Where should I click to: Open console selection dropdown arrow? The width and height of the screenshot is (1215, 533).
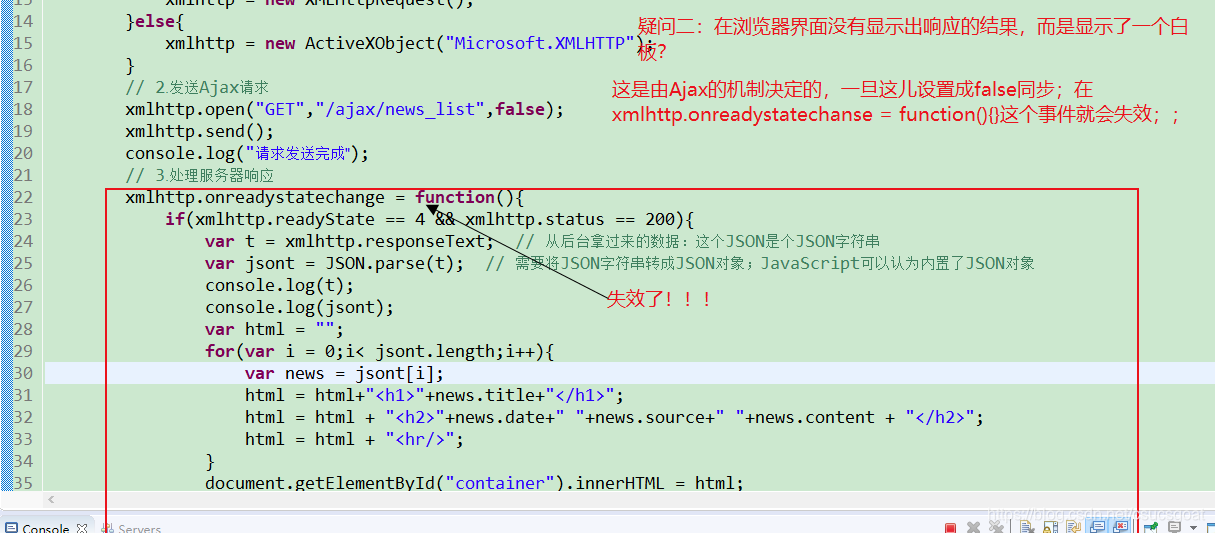click(1193, 529)
